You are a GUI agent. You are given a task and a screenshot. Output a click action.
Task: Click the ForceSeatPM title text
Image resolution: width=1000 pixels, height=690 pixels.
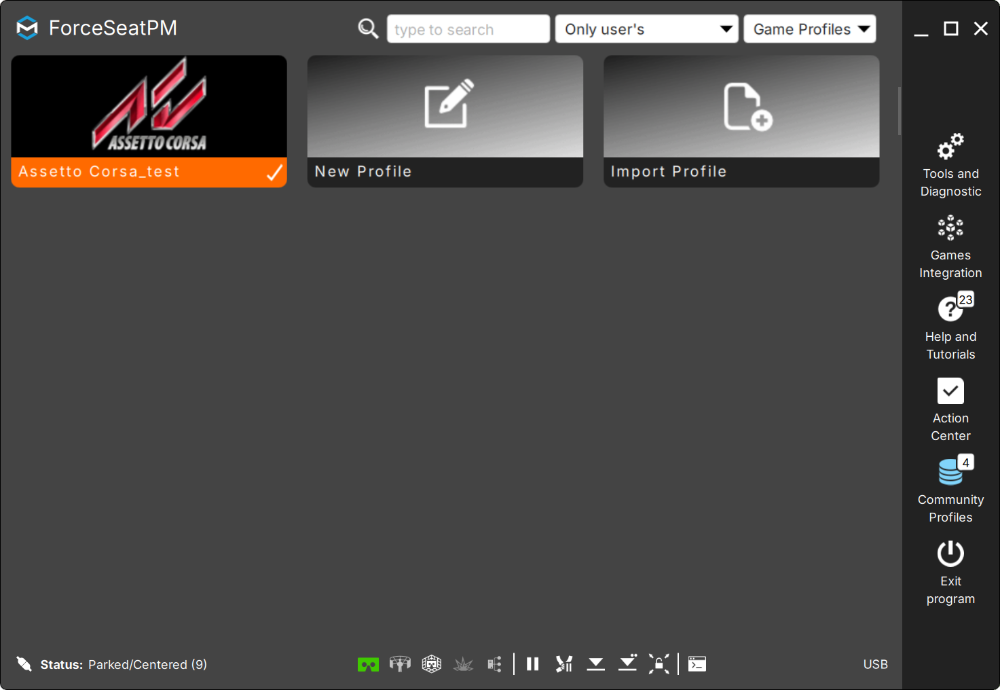[113, 28]
